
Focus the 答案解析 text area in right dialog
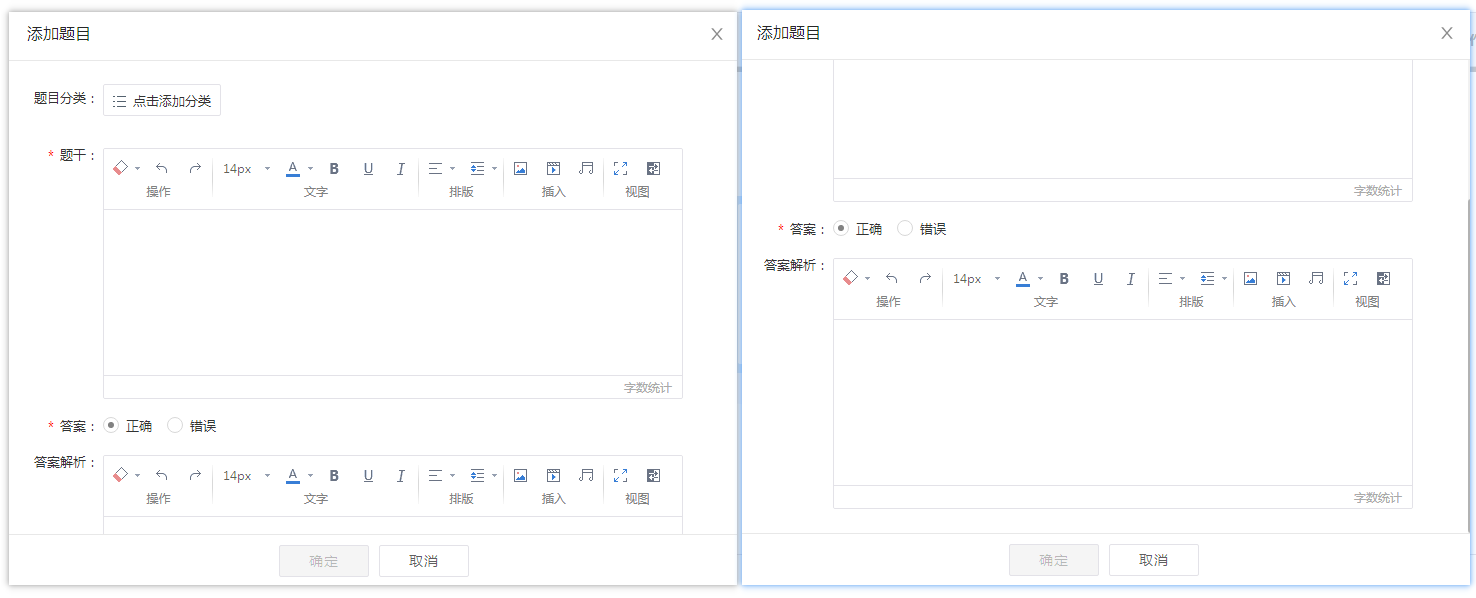1123,402
